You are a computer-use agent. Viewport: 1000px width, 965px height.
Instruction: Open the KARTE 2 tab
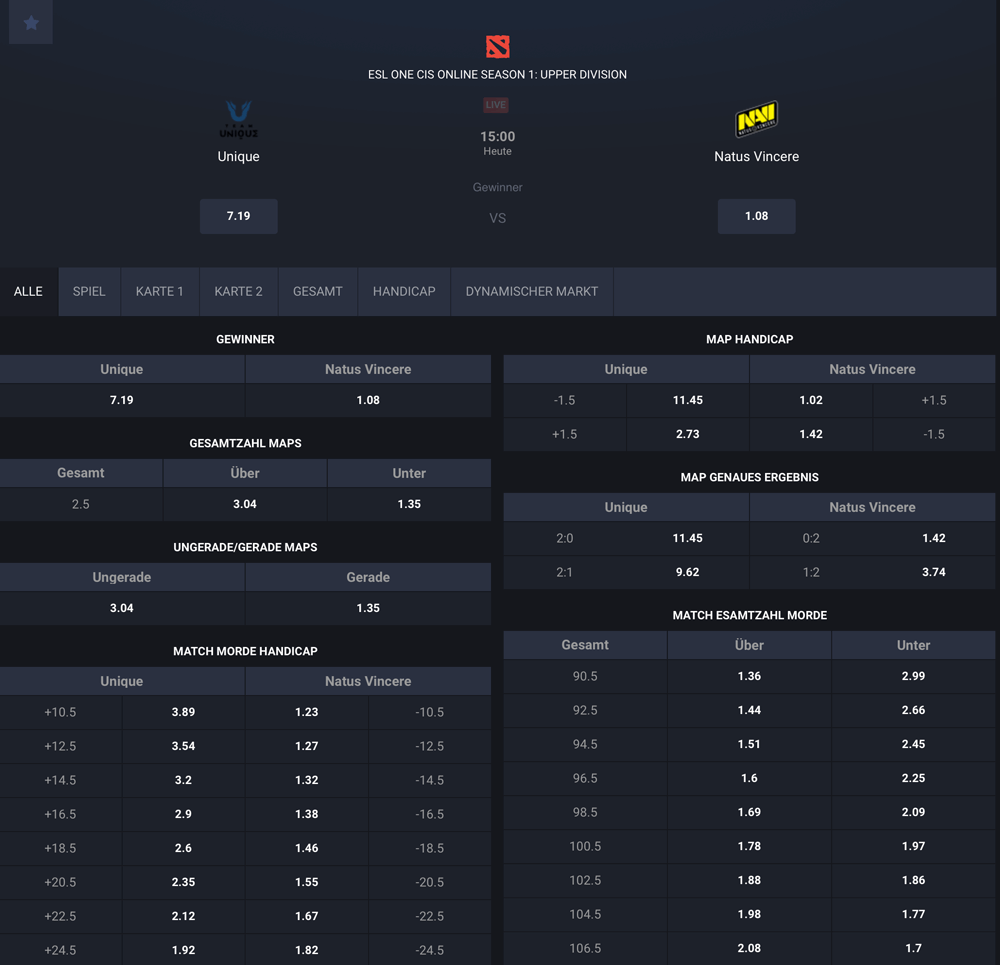click(239, 291)
